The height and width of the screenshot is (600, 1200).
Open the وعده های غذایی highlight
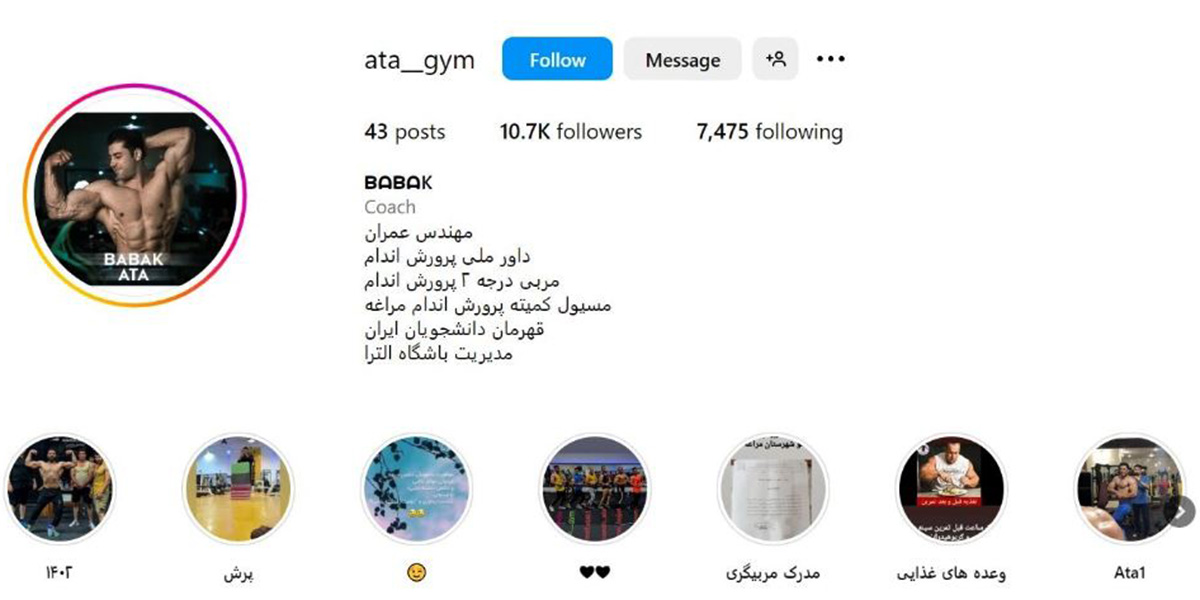951,488
